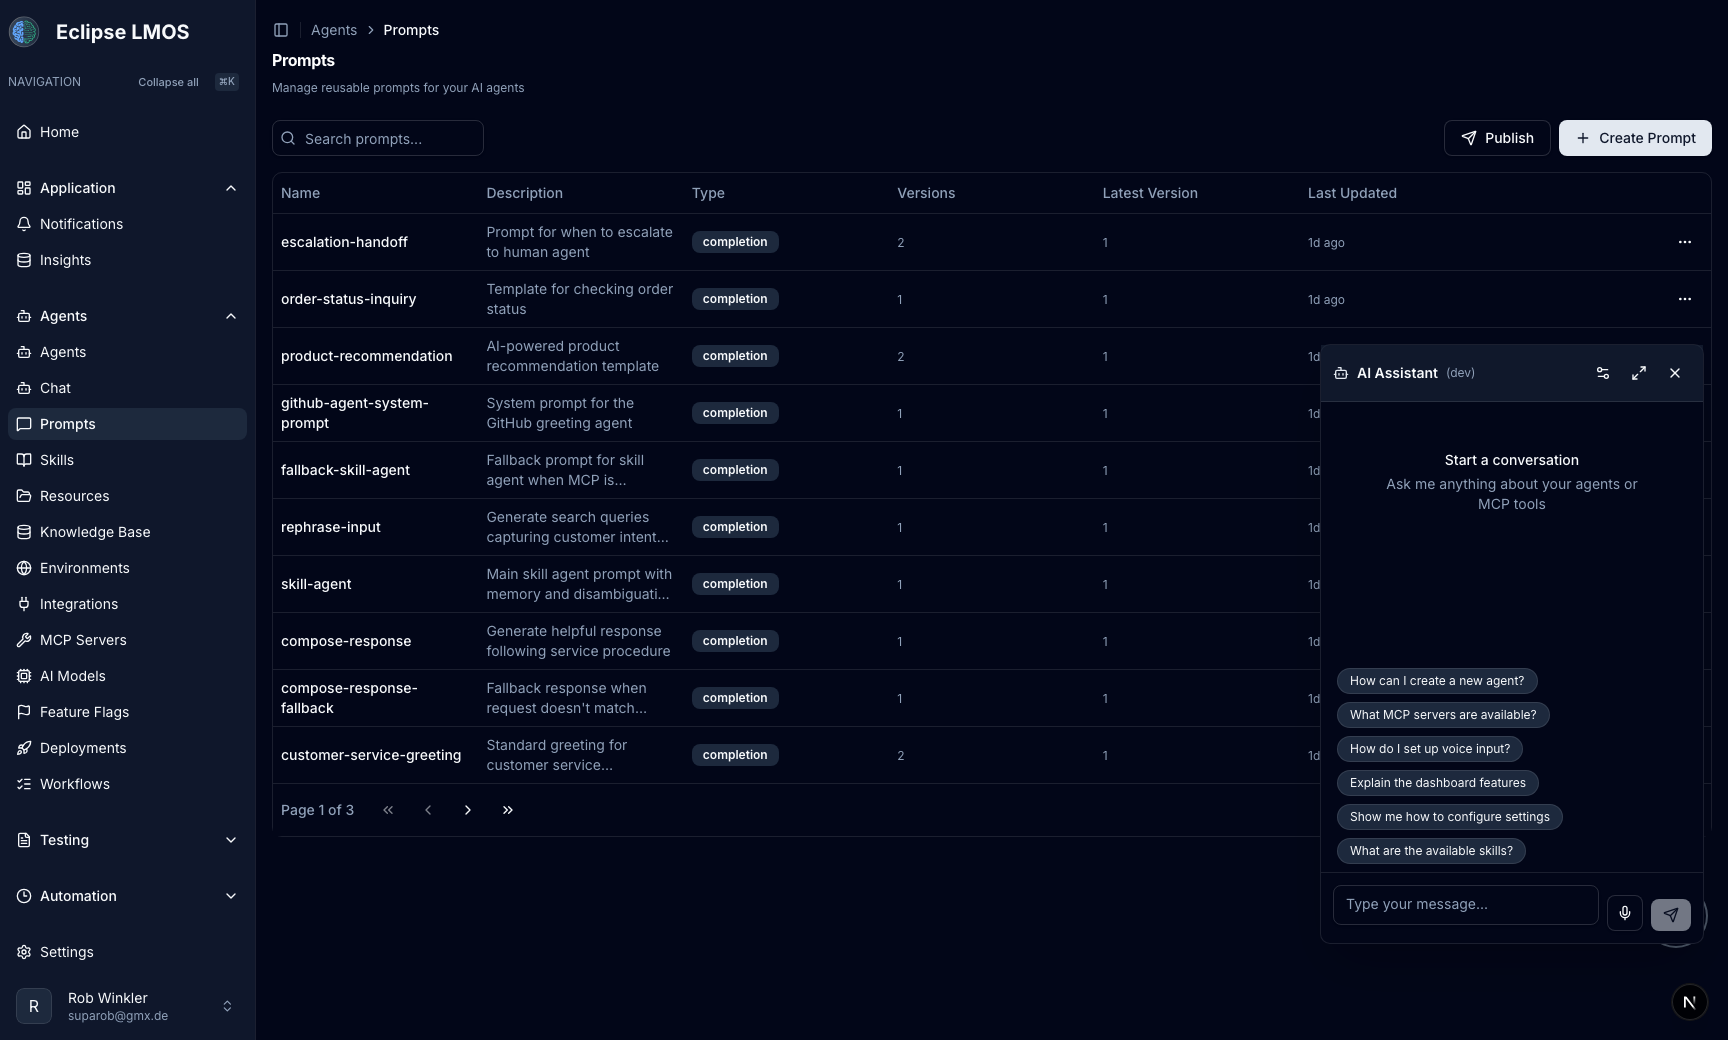Collapse the Agents section chevron

[x=231, y=316]
